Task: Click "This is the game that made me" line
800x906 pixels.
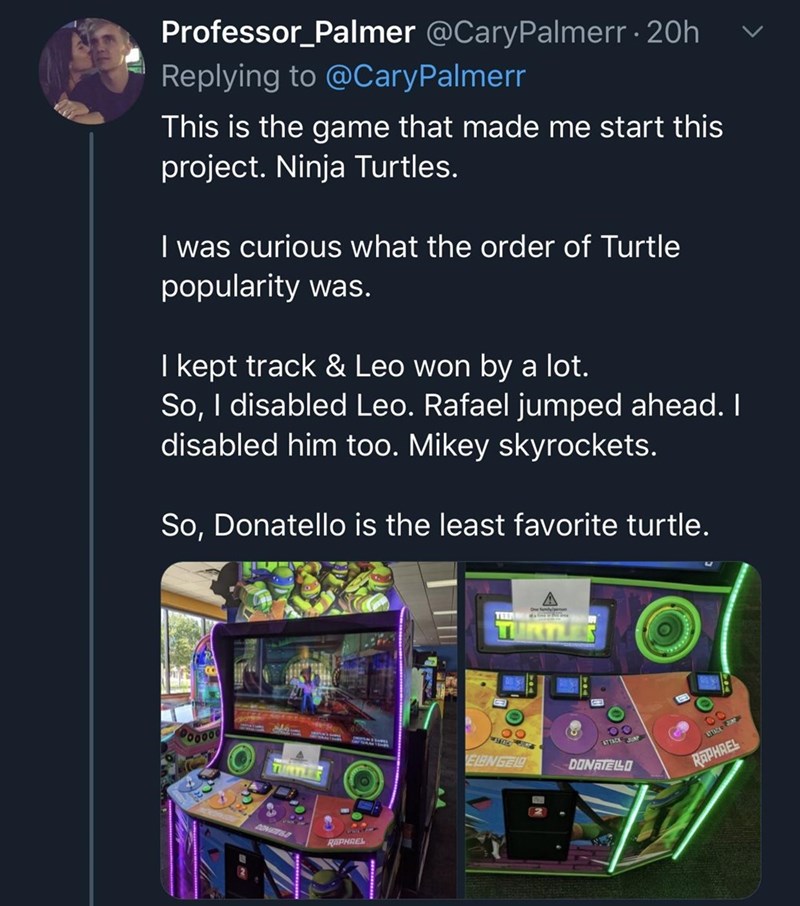Action: click(x=441, y=128)
